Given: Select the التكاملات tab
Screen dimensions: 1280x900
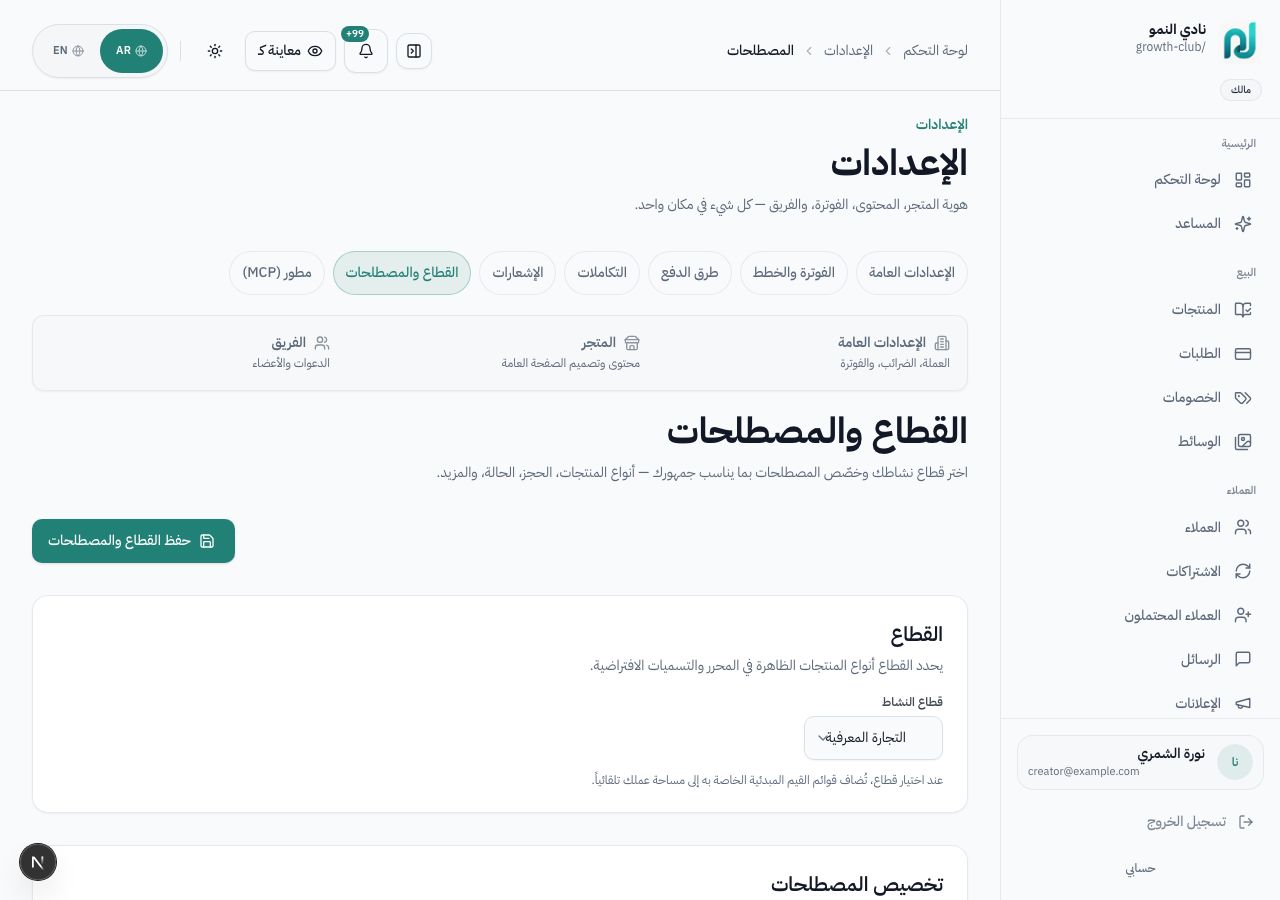Looking at the screenshot, I should coord(602,273).
